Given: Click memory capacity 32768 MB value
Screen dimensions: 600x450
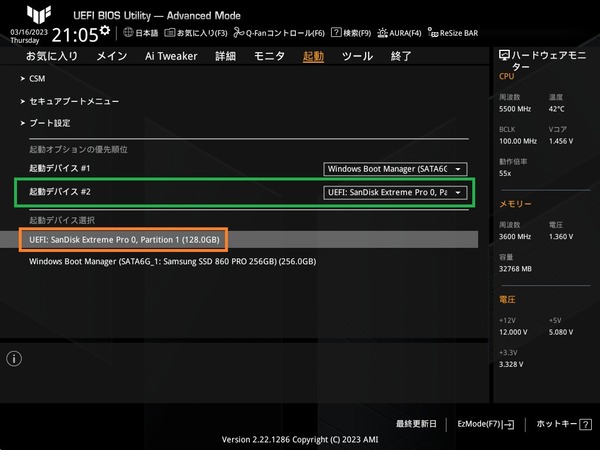Looking at the screenshot, I should click(515, 269).
